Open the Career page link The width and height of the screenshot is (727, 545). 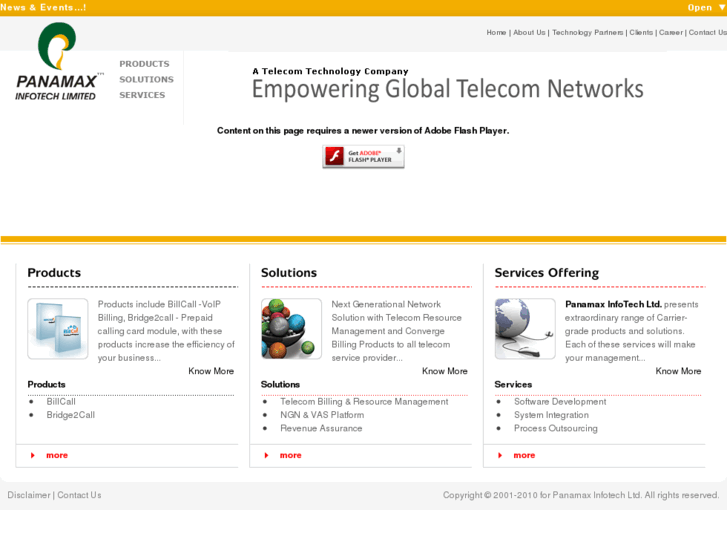tap(671, 32)
